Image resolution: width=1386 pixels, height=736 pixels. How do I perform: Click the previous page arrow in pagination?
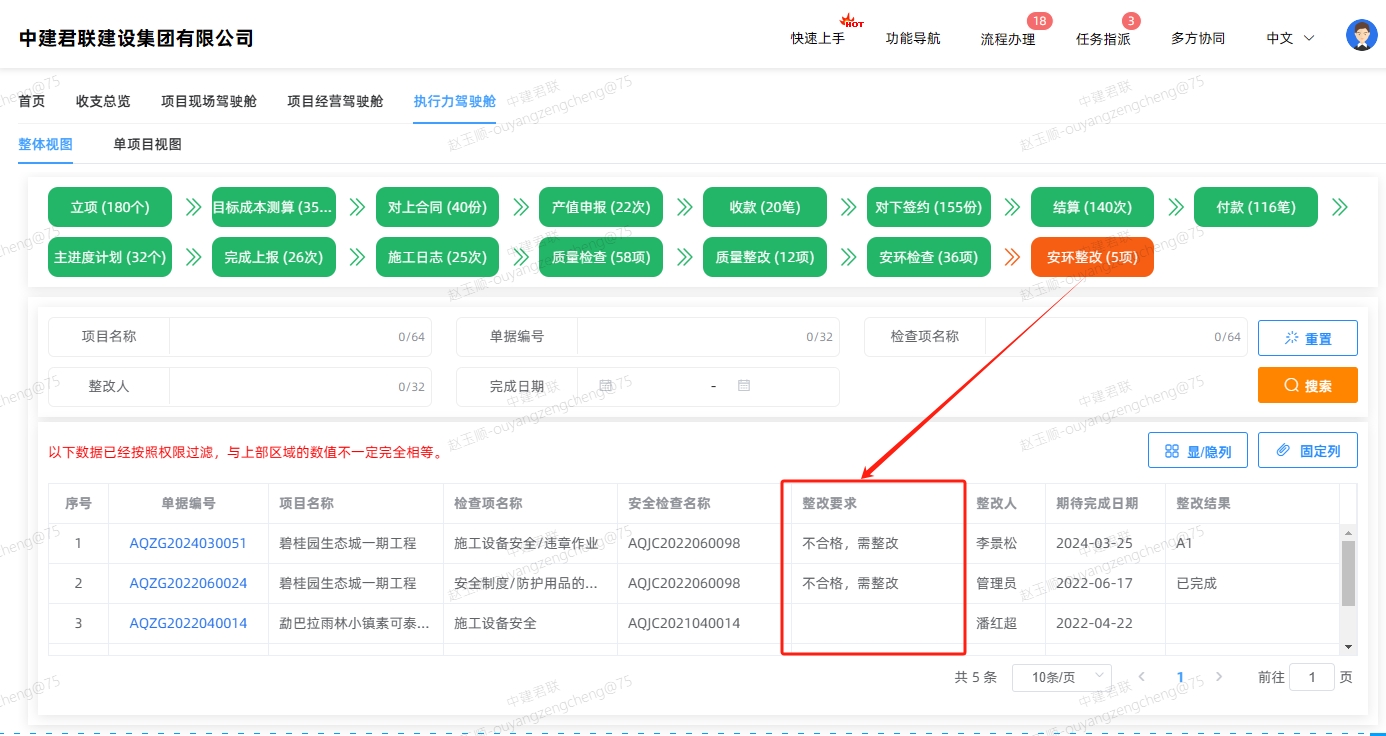[x=1142, y=677]
